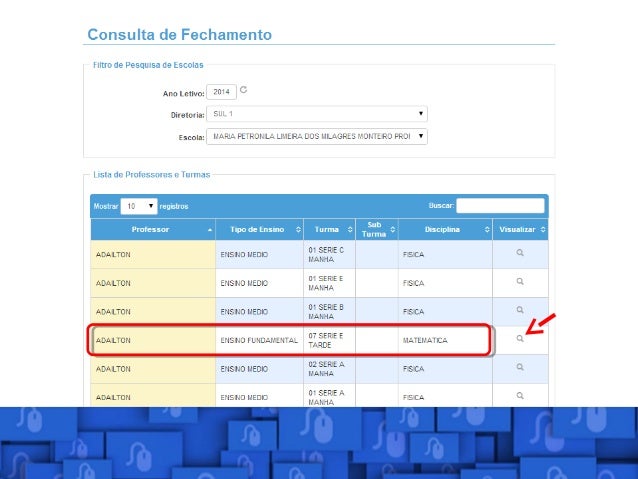Open the Mostrar registros count dropdown

[x=139, y=206]
